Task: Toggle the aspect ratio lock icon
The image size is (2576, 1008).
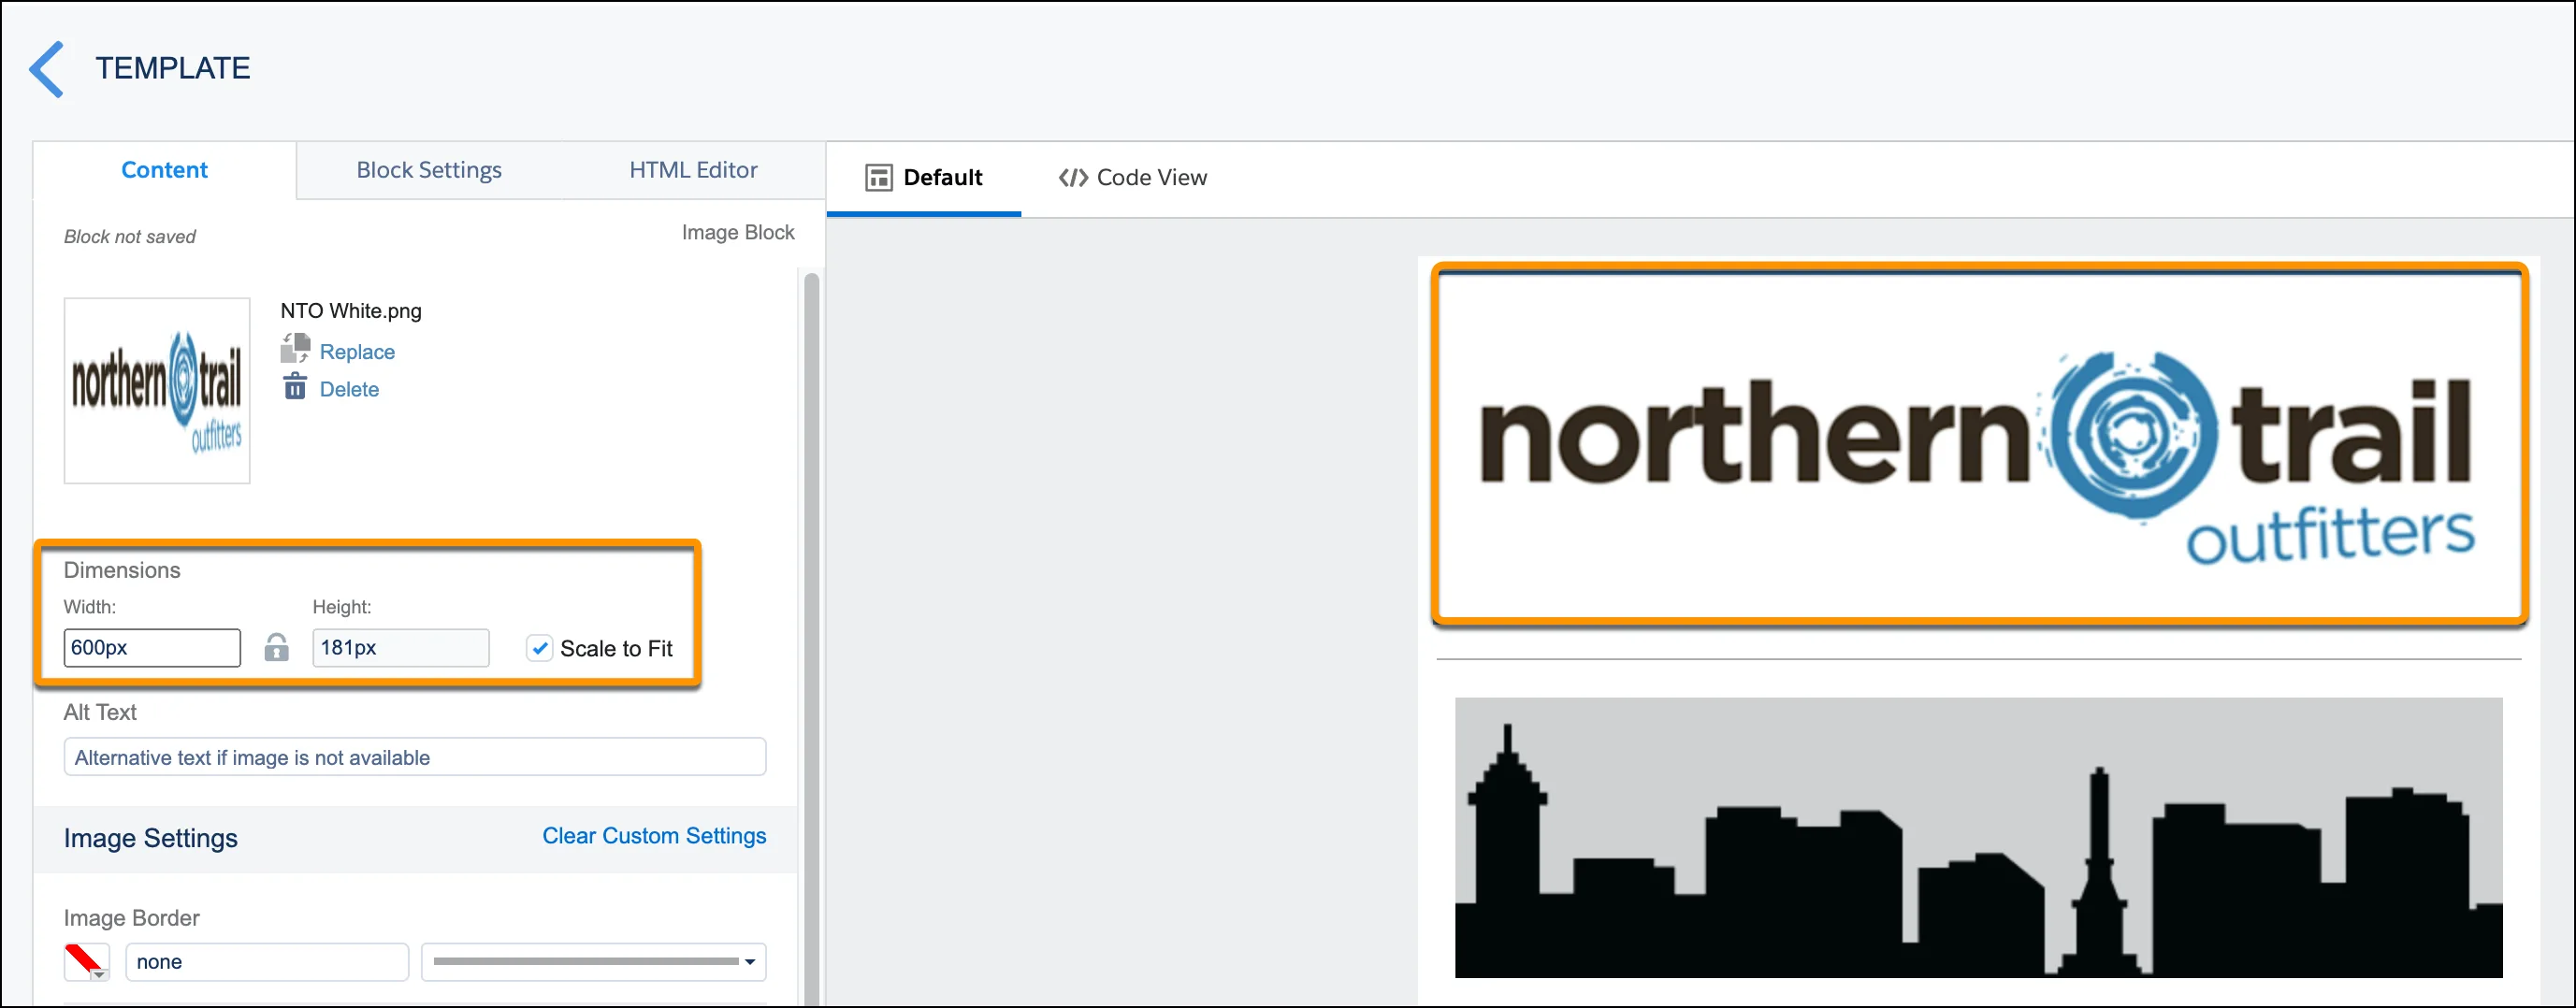Action: click(x=277, y=648)
